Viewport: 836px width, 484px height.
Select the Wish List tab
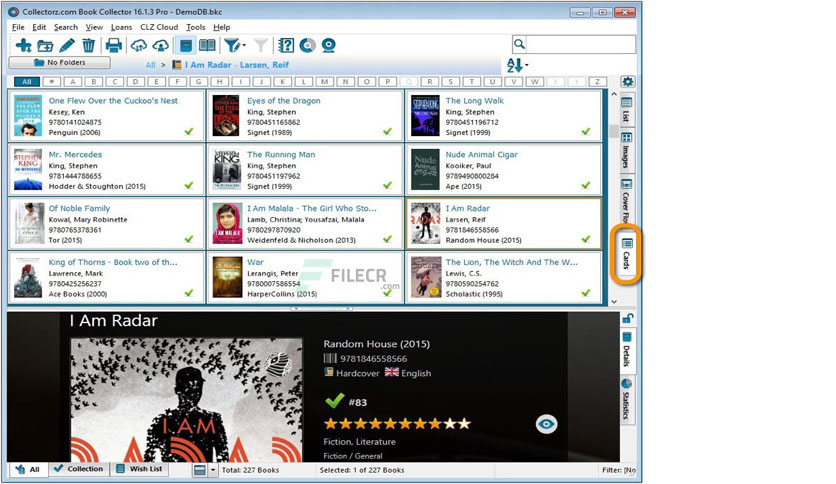click(140, 469)
